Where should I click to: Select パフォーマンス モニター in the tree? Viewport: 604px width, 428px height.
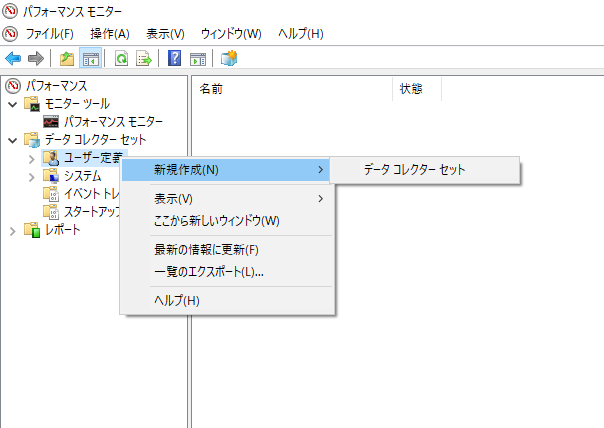[113, 122]
